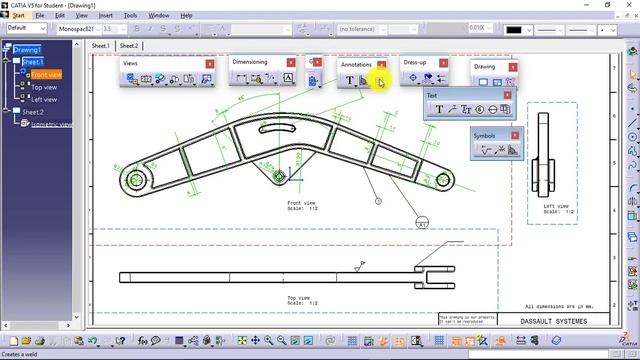Toggle the Italic formatting button

click(x=150, y=29)
